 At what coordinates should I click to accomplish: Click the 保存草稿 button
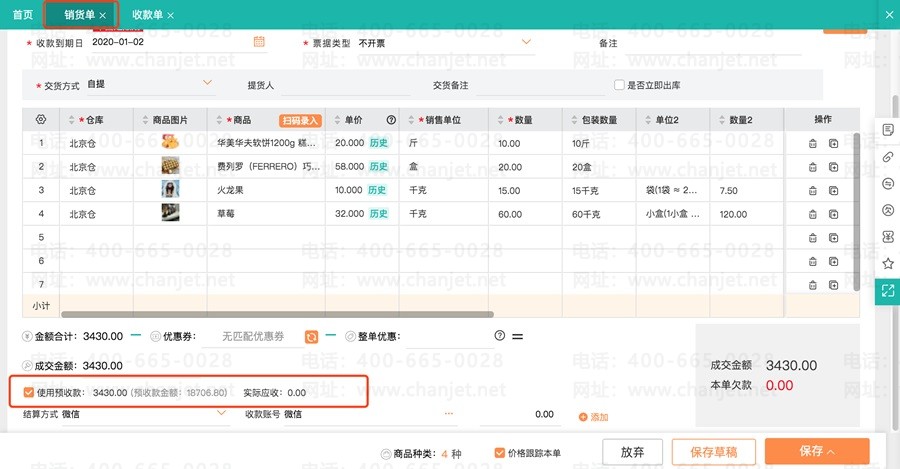tap(713, 452)
